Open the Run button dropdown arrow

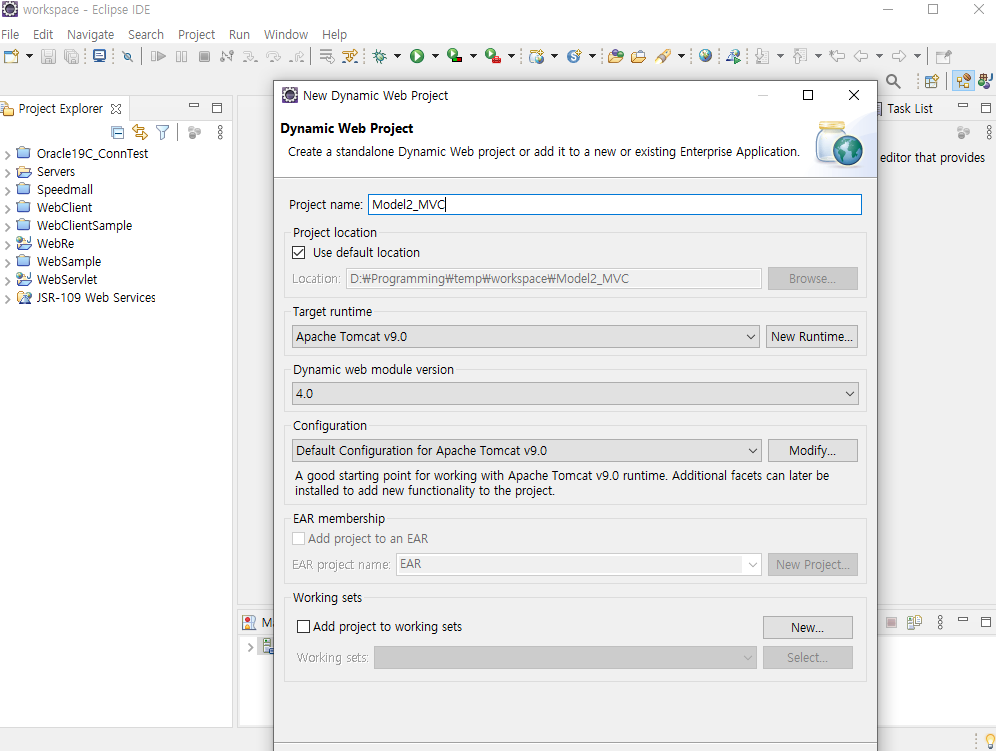pyautogui.click(x=435, y=57)
